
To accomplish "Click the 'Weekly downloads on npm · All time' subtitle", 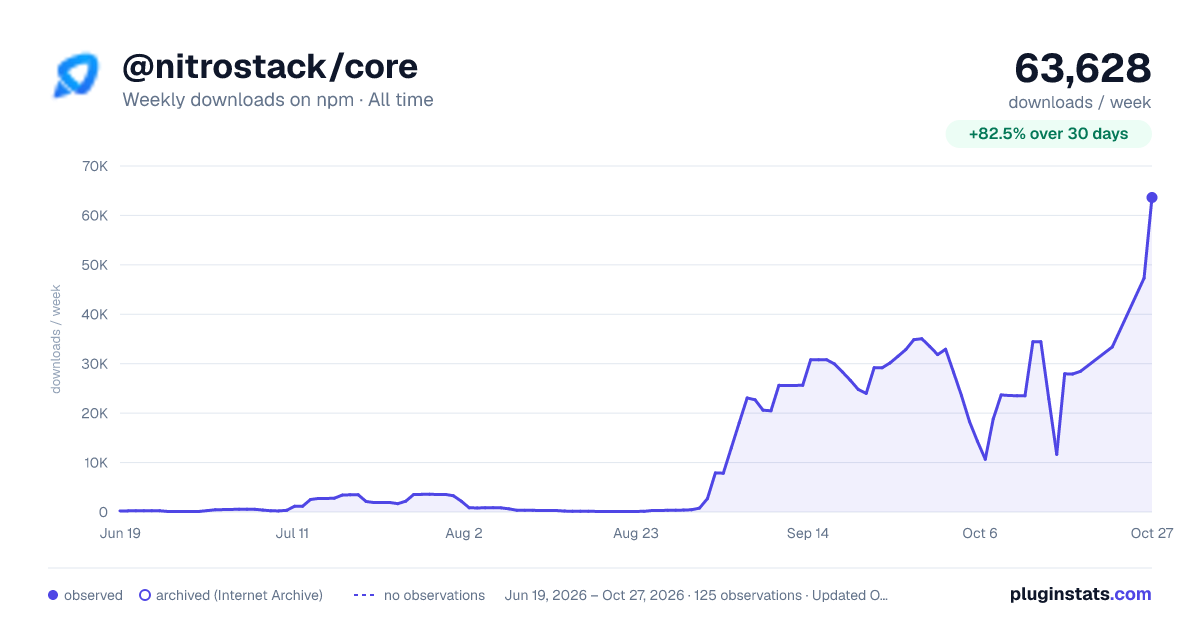I will pyautogui.click(x=278, y=100).
